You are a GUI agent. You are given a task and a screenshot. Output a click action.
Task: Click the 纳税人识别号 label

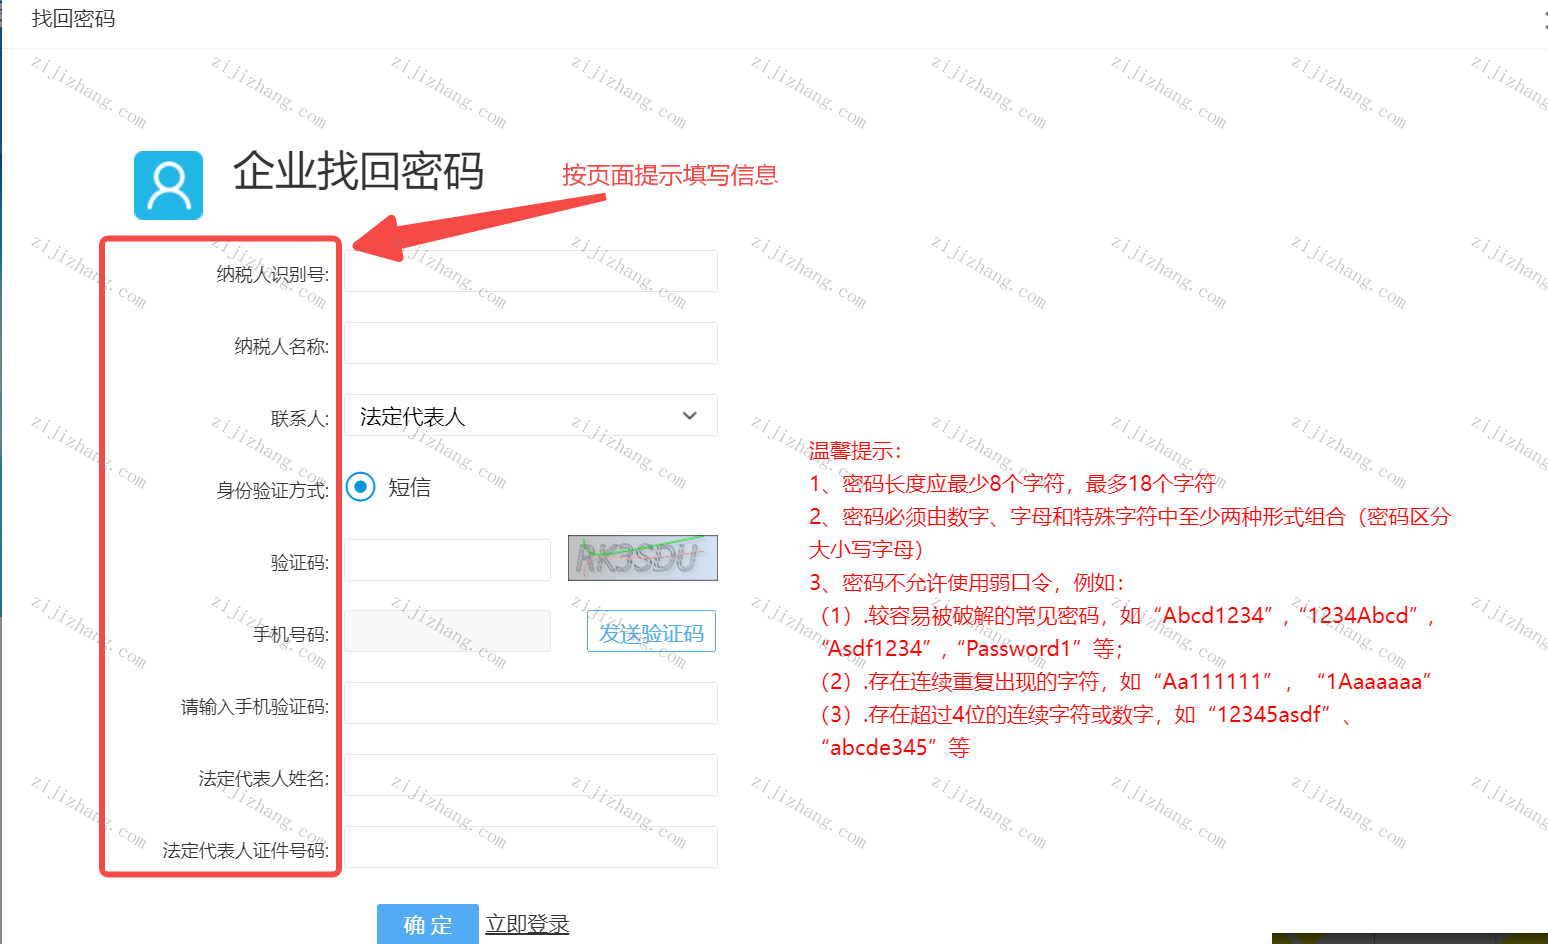tap(273, 274)
